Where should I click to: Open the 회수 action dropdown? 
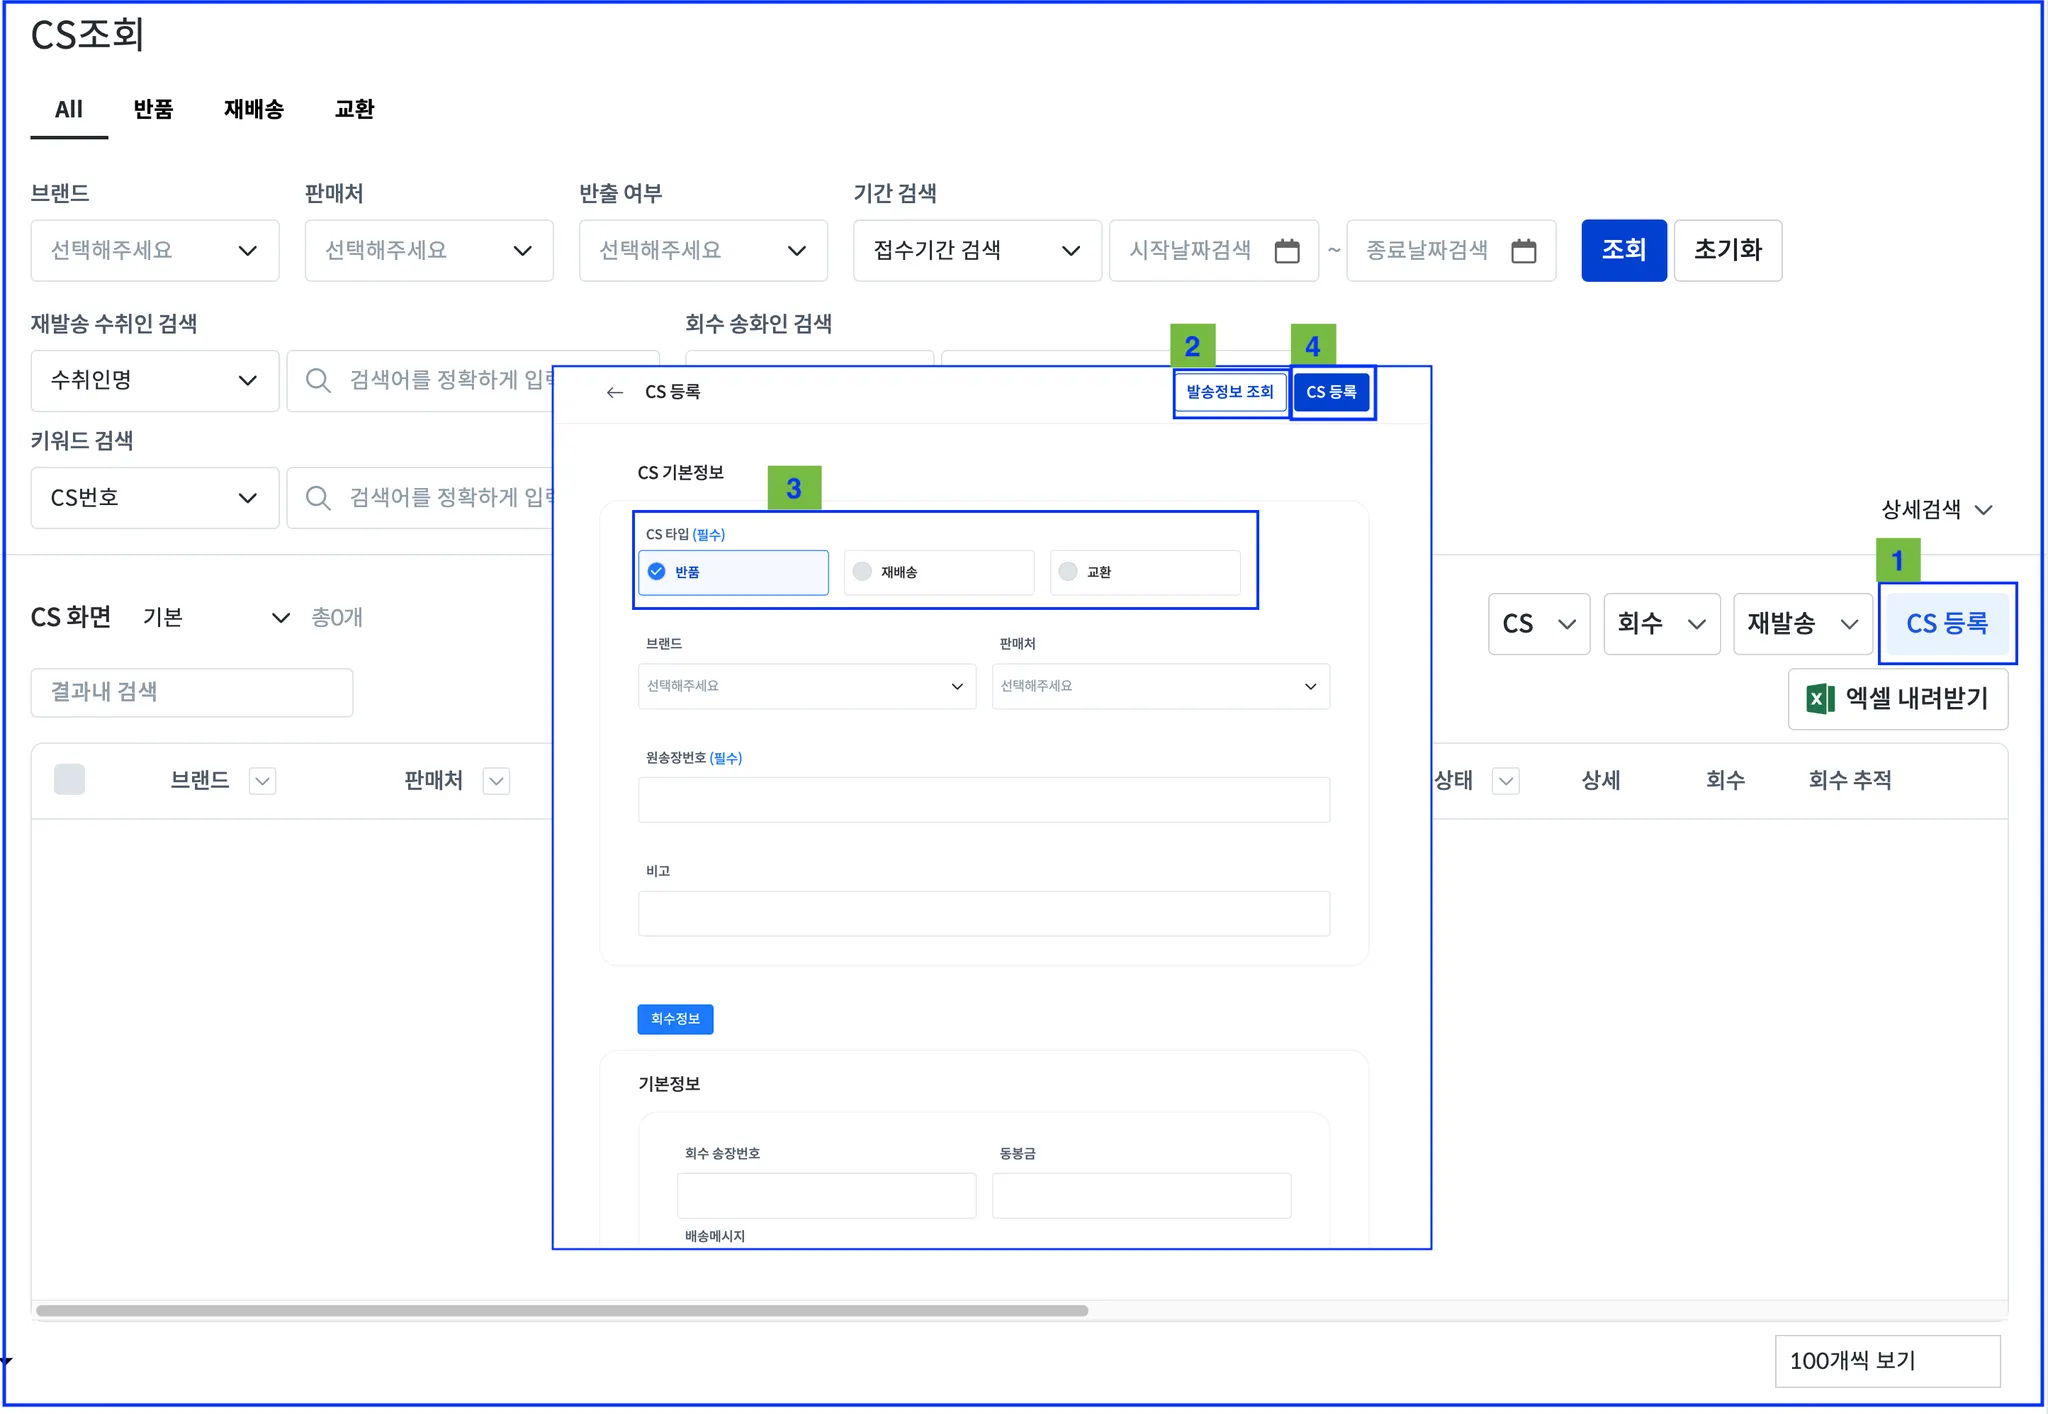[1660, 624]
